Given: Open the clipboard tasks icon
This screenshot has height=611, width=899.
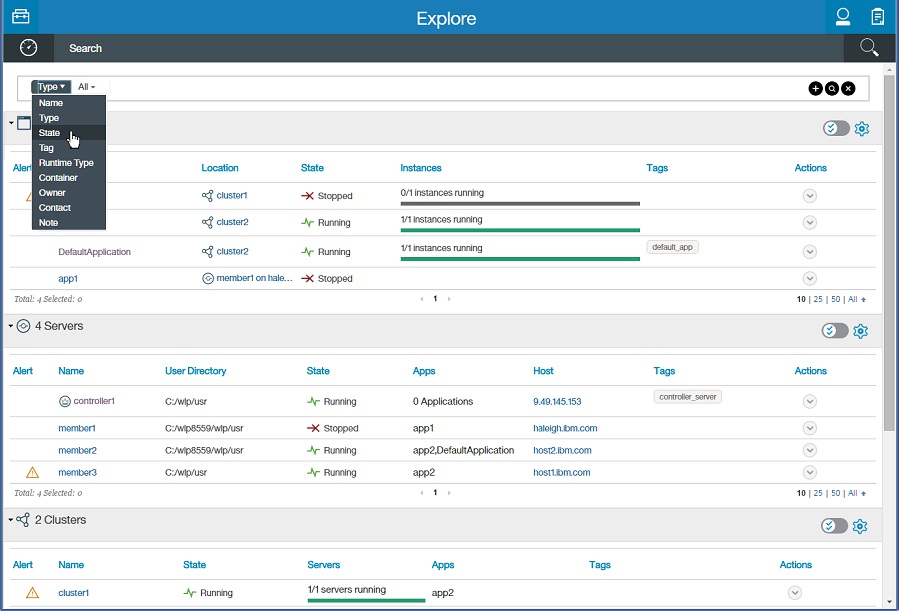Looking at the screenshot, I should point(877,17).
